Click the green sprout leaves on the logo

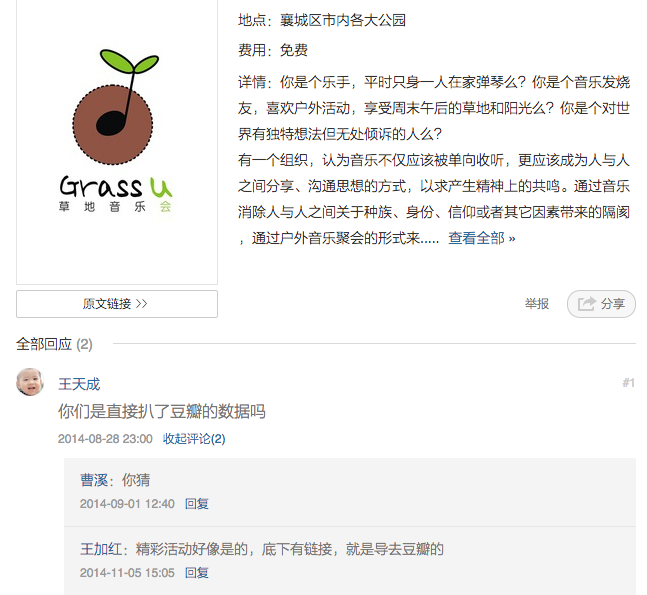pos(129,61)
